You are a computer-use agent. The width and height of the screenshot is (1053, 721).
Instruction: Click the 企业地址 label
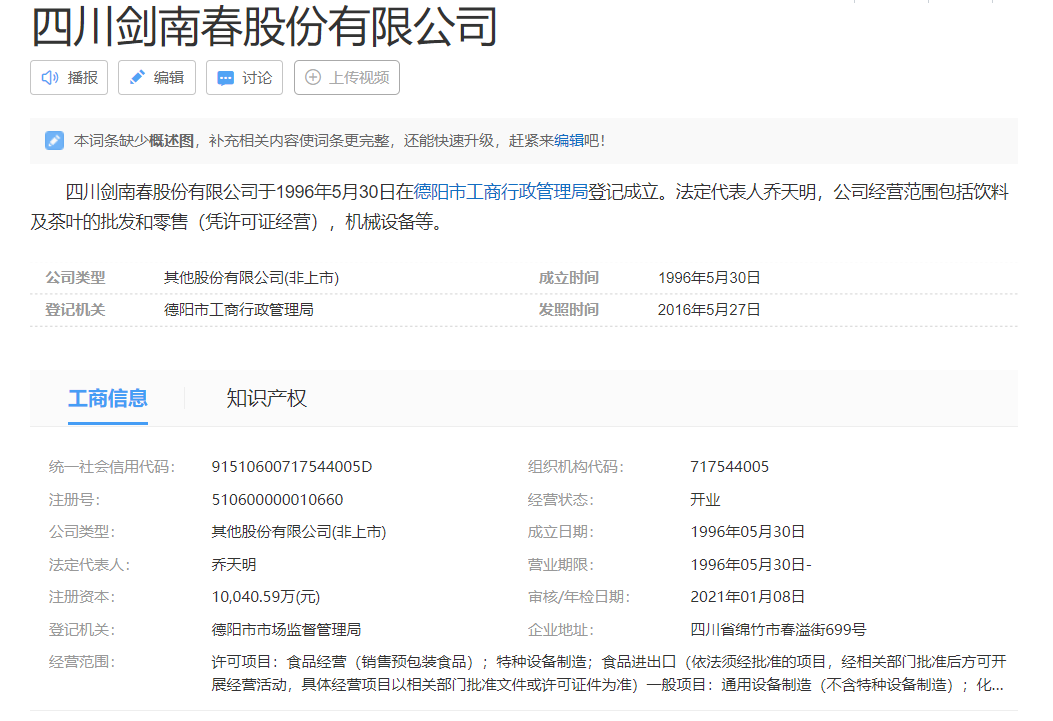coord(560,630)
